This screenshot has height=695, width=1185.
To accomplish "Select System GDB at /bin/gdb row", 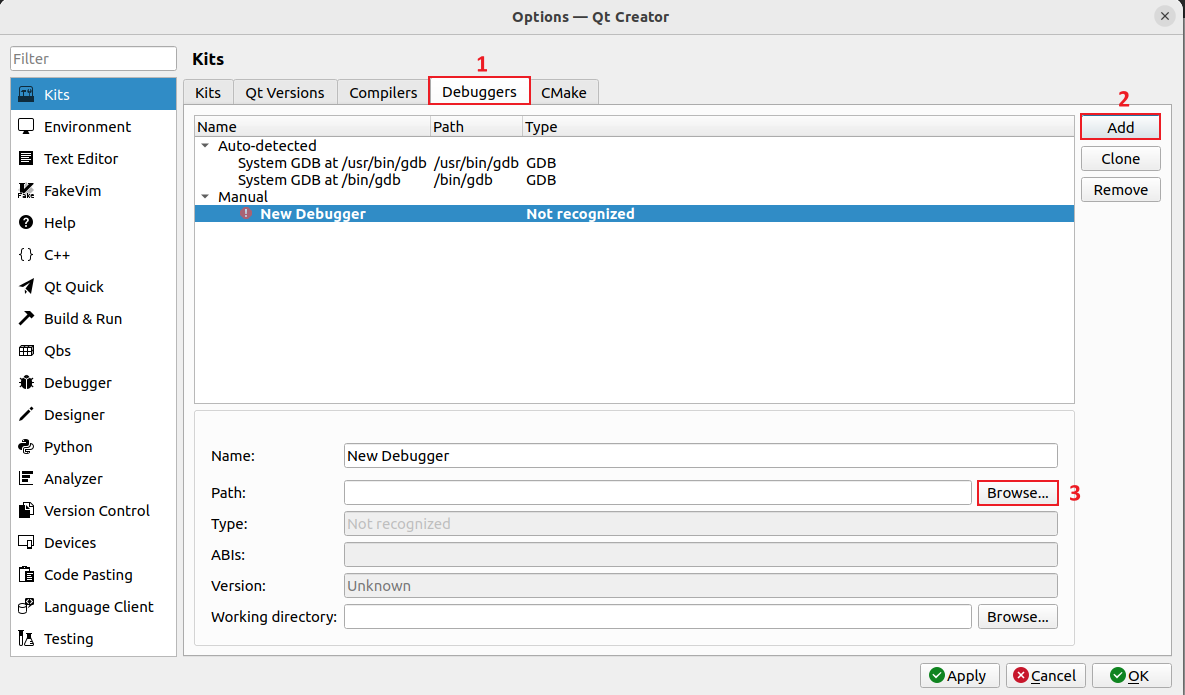I will click(634, 180).
